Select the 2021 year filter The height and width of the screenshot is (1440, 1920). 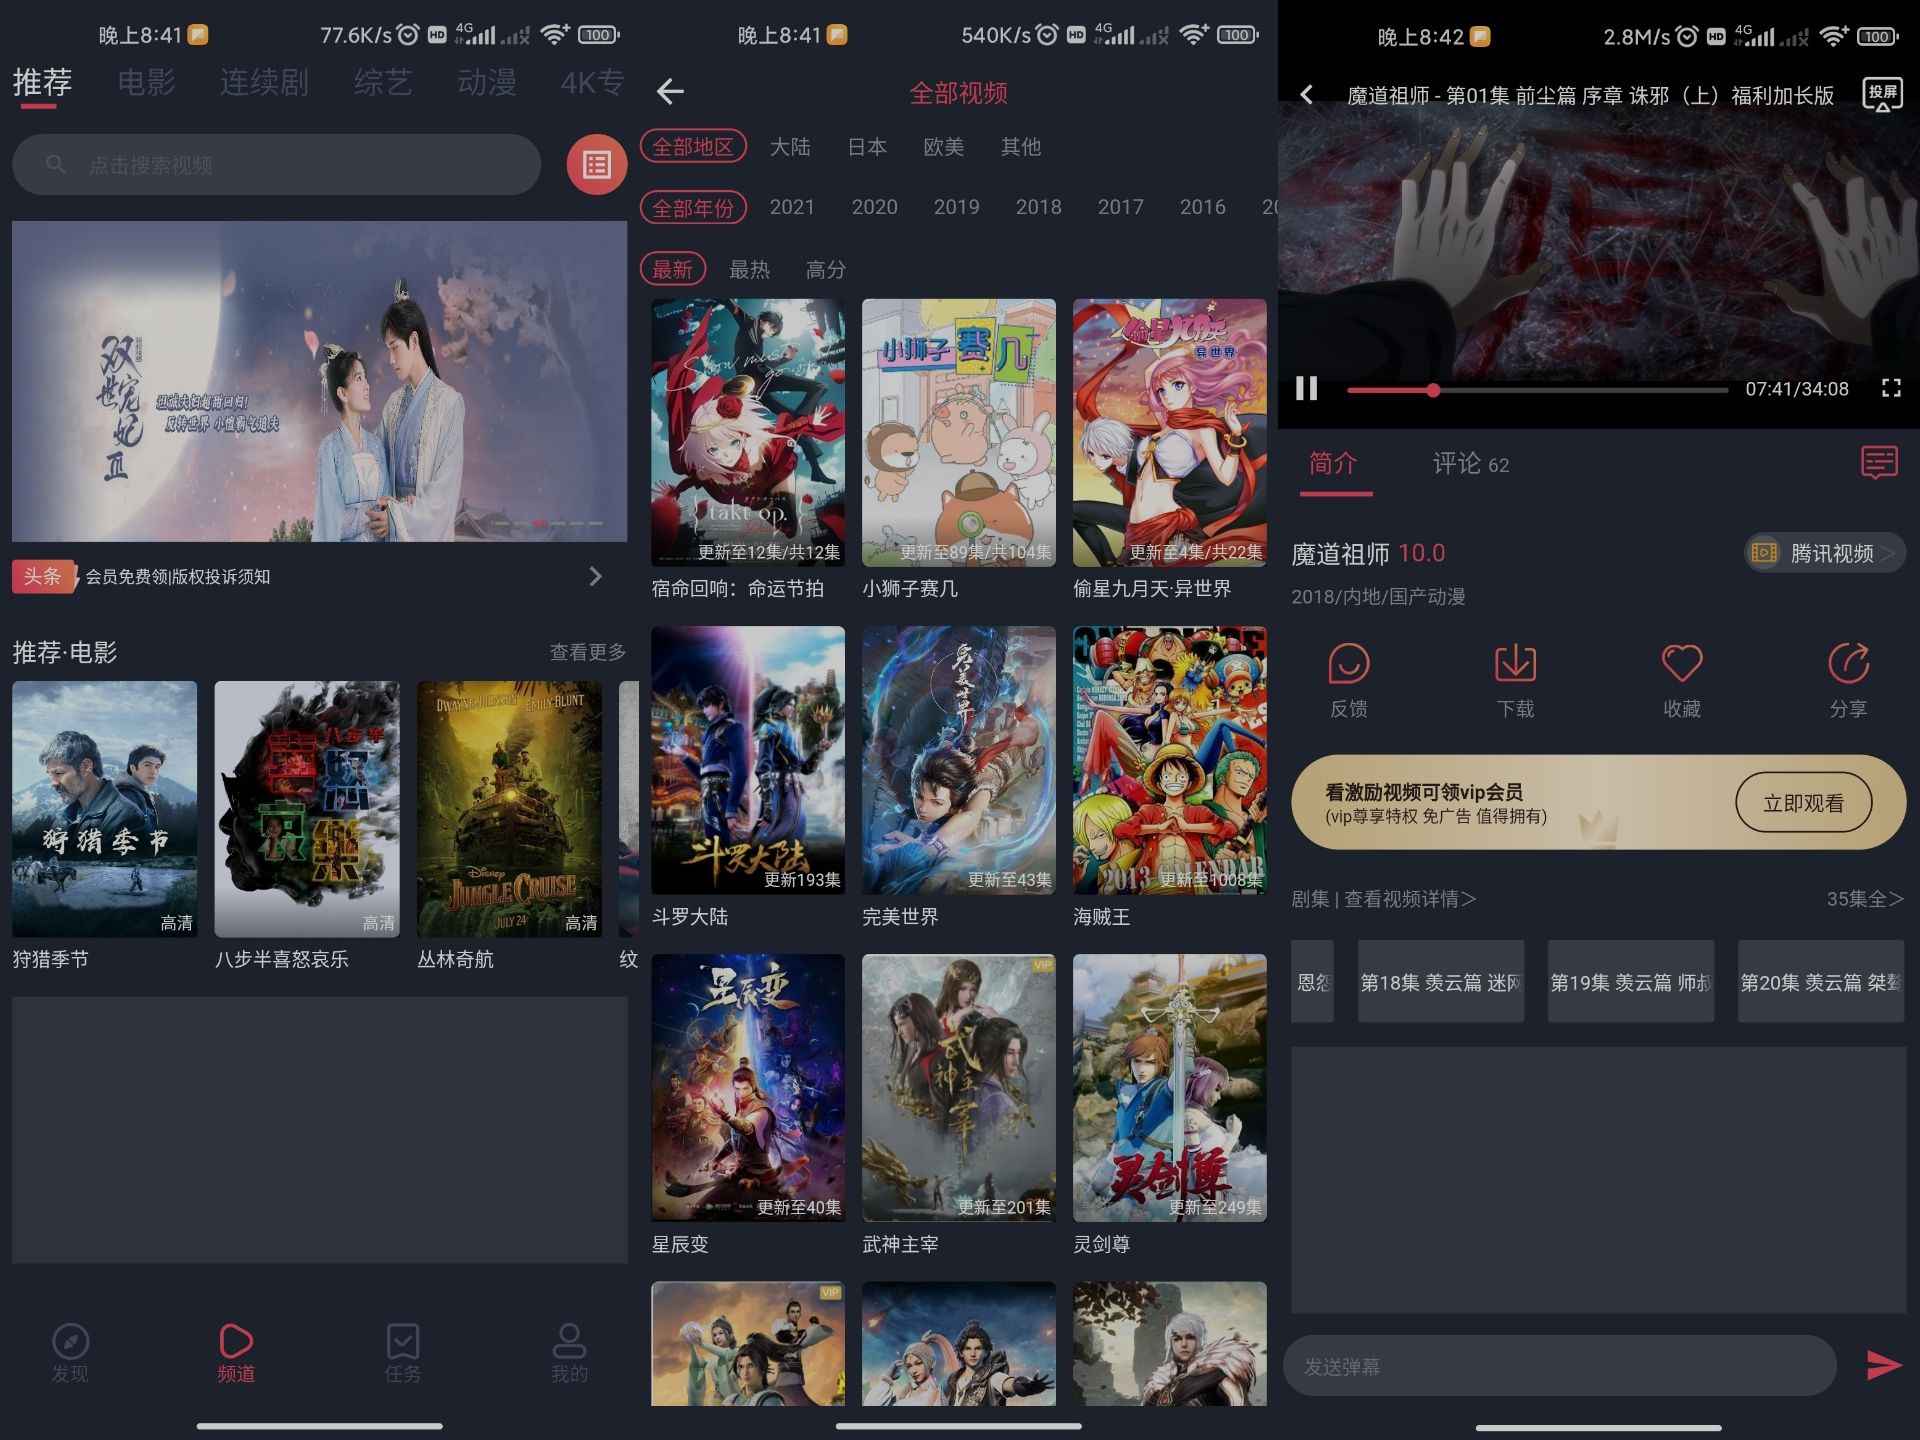point(792,207)
